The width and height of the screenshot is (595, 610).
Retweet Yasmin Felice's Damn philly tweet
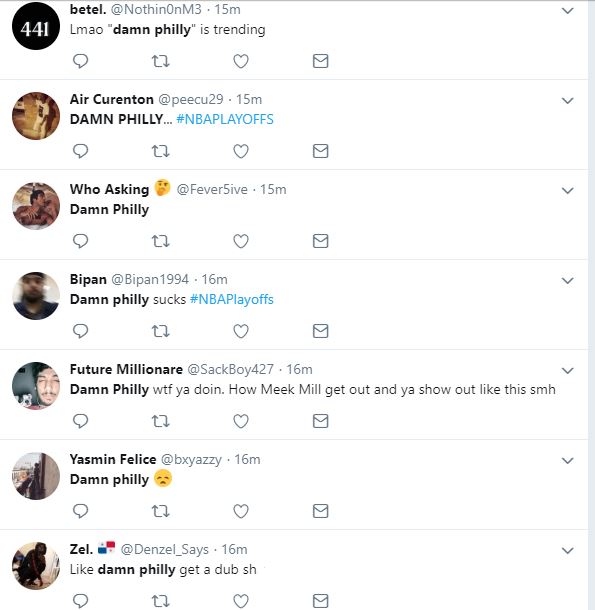point(160,511)
